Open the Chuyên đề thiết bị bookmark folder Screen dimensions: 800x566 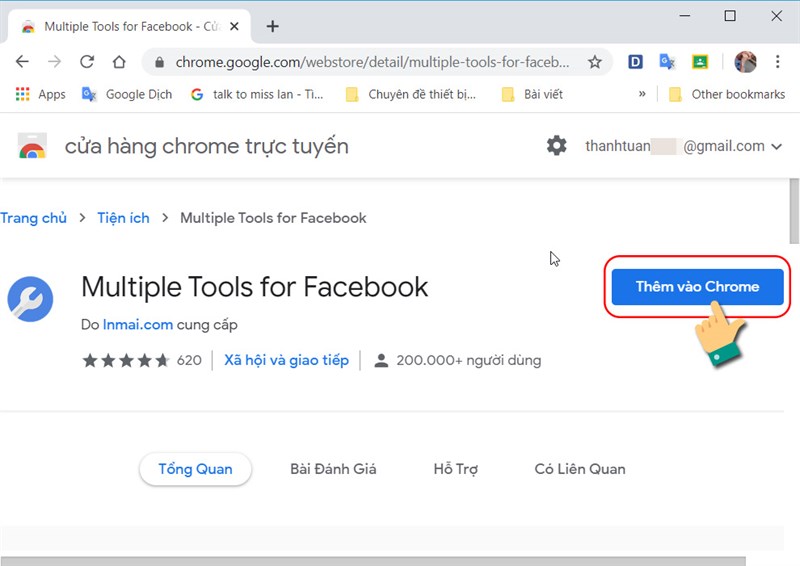click(411, 94)
